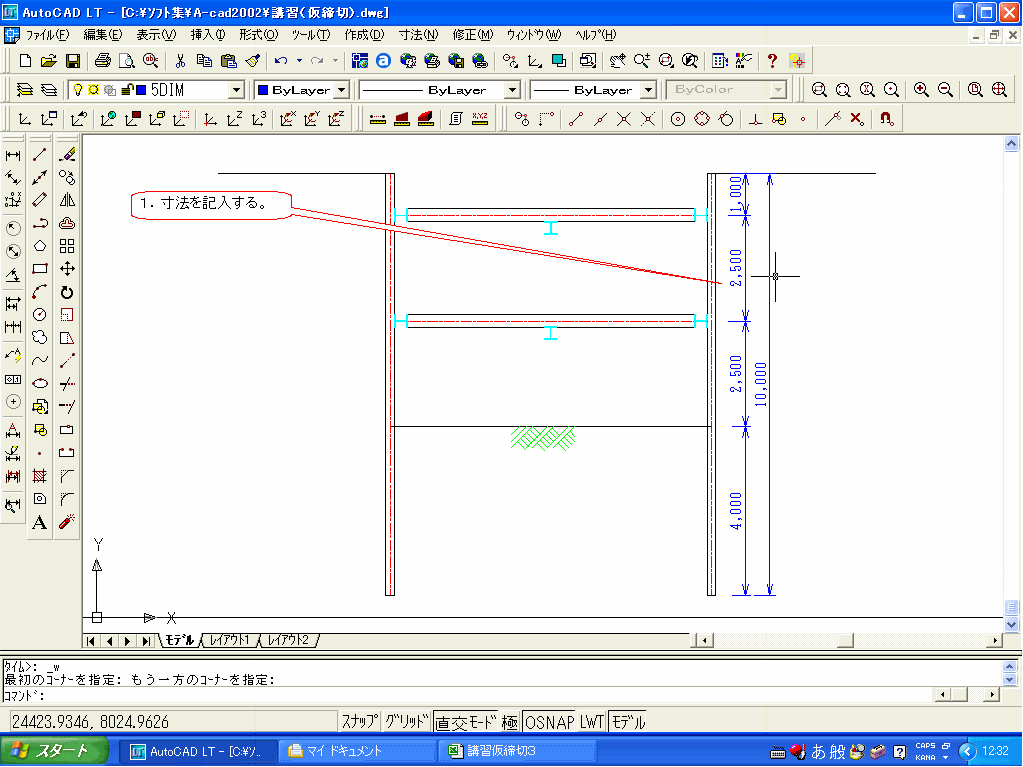Toggle グリッド display in status bar
This screenshot has height=767, width=1023.
(406, 721)
